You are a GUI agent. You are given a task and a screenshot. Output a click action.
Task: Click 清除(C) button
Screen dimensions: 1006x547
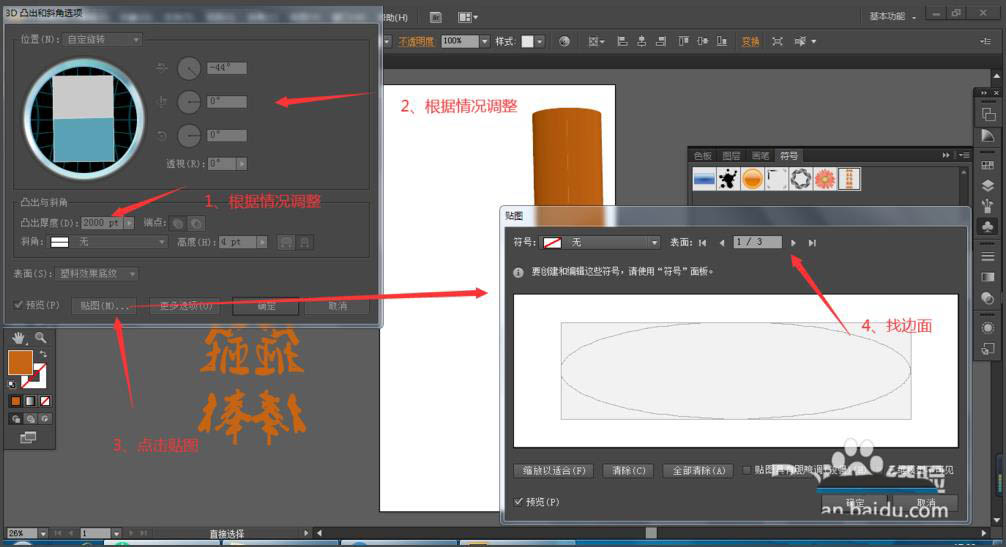[x=628, y=471]
